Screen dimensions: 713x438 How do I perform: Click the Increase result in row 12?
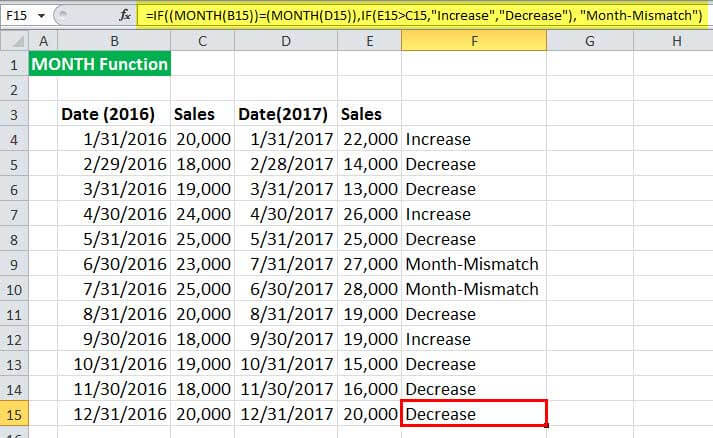pyautogui.click(x=474, y=339)
